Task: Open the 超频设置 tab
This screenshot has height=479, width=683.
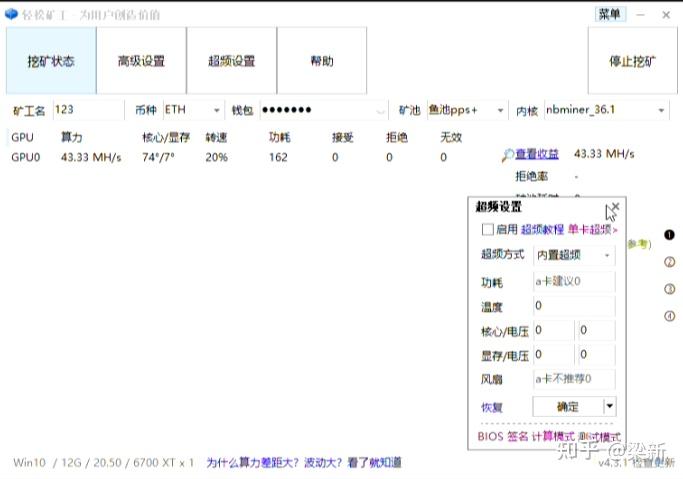Action: 231,61
